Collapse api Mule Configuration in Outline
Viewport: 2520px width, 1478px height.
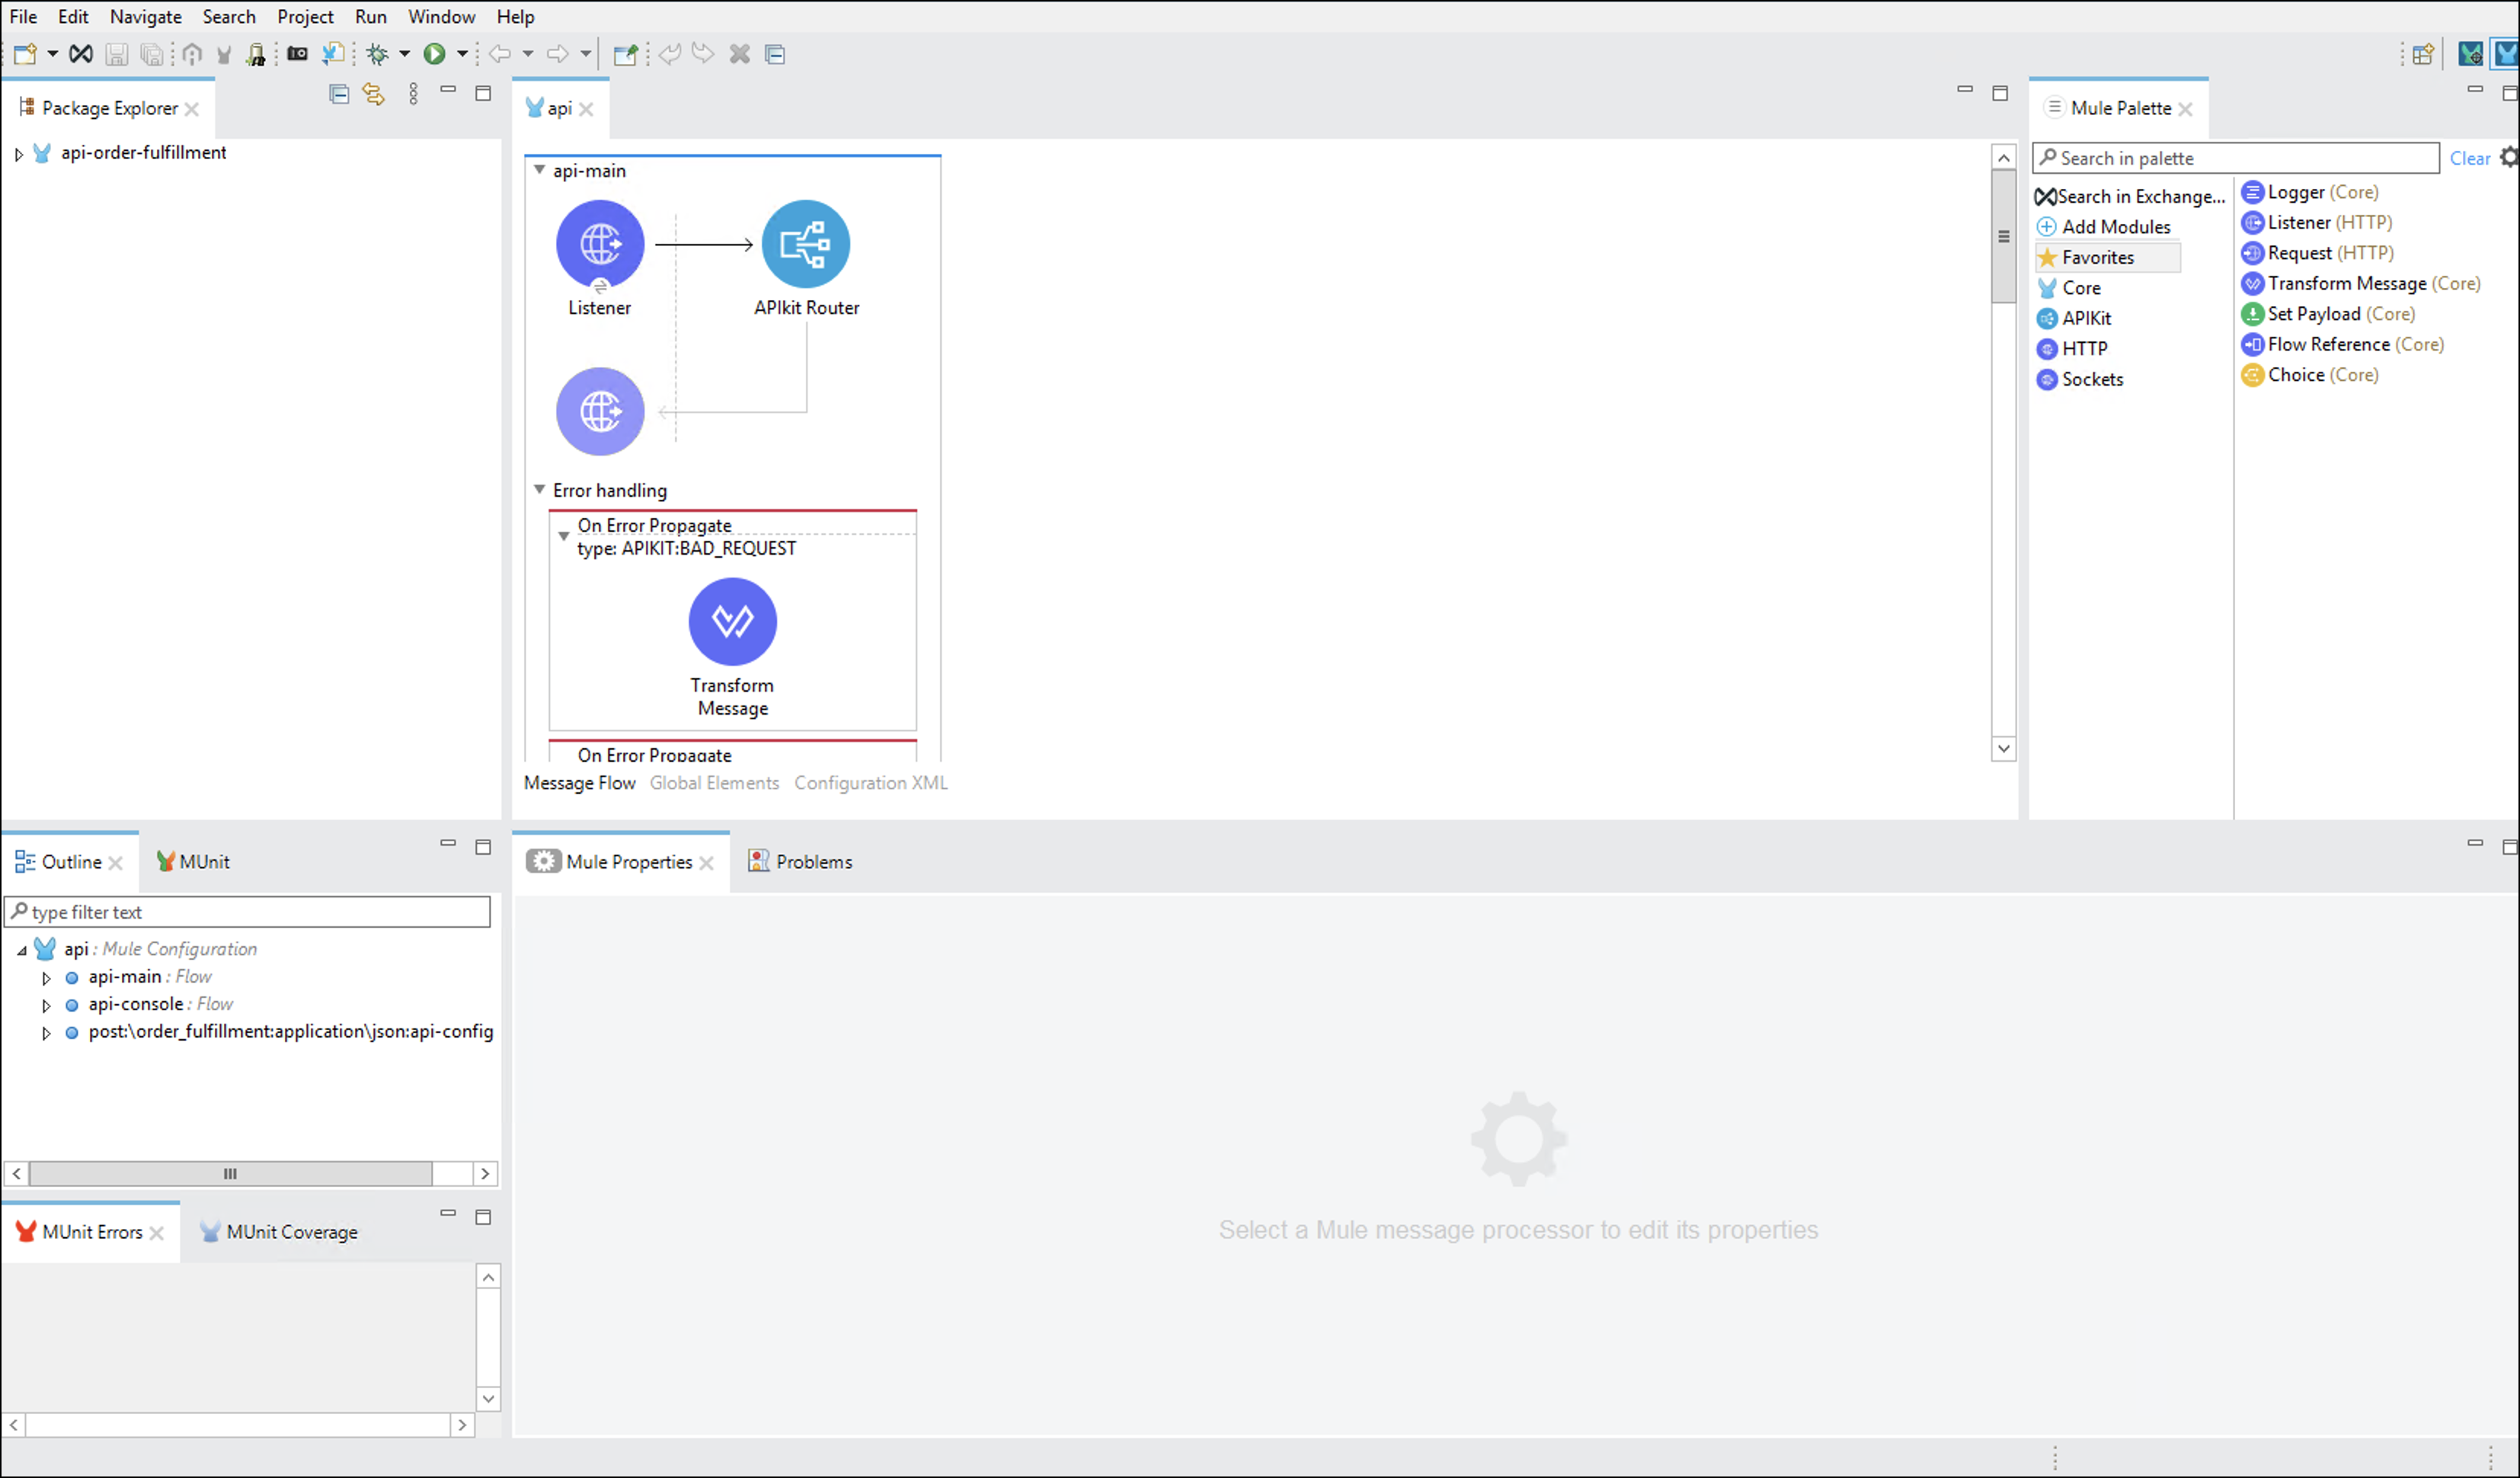click(x=21, y=950)
